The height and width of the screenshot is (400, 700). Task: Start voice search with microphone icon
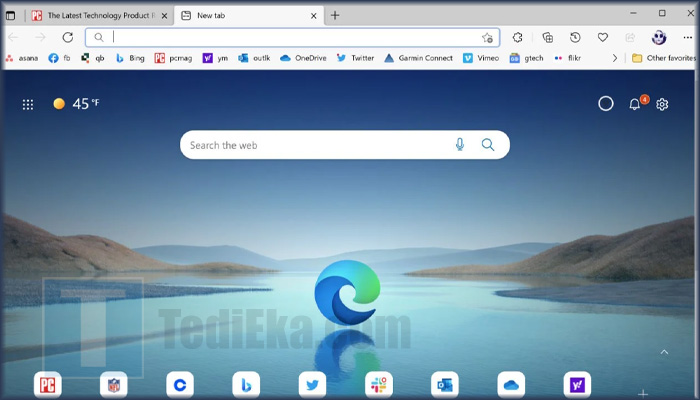(x=460, y=145)
